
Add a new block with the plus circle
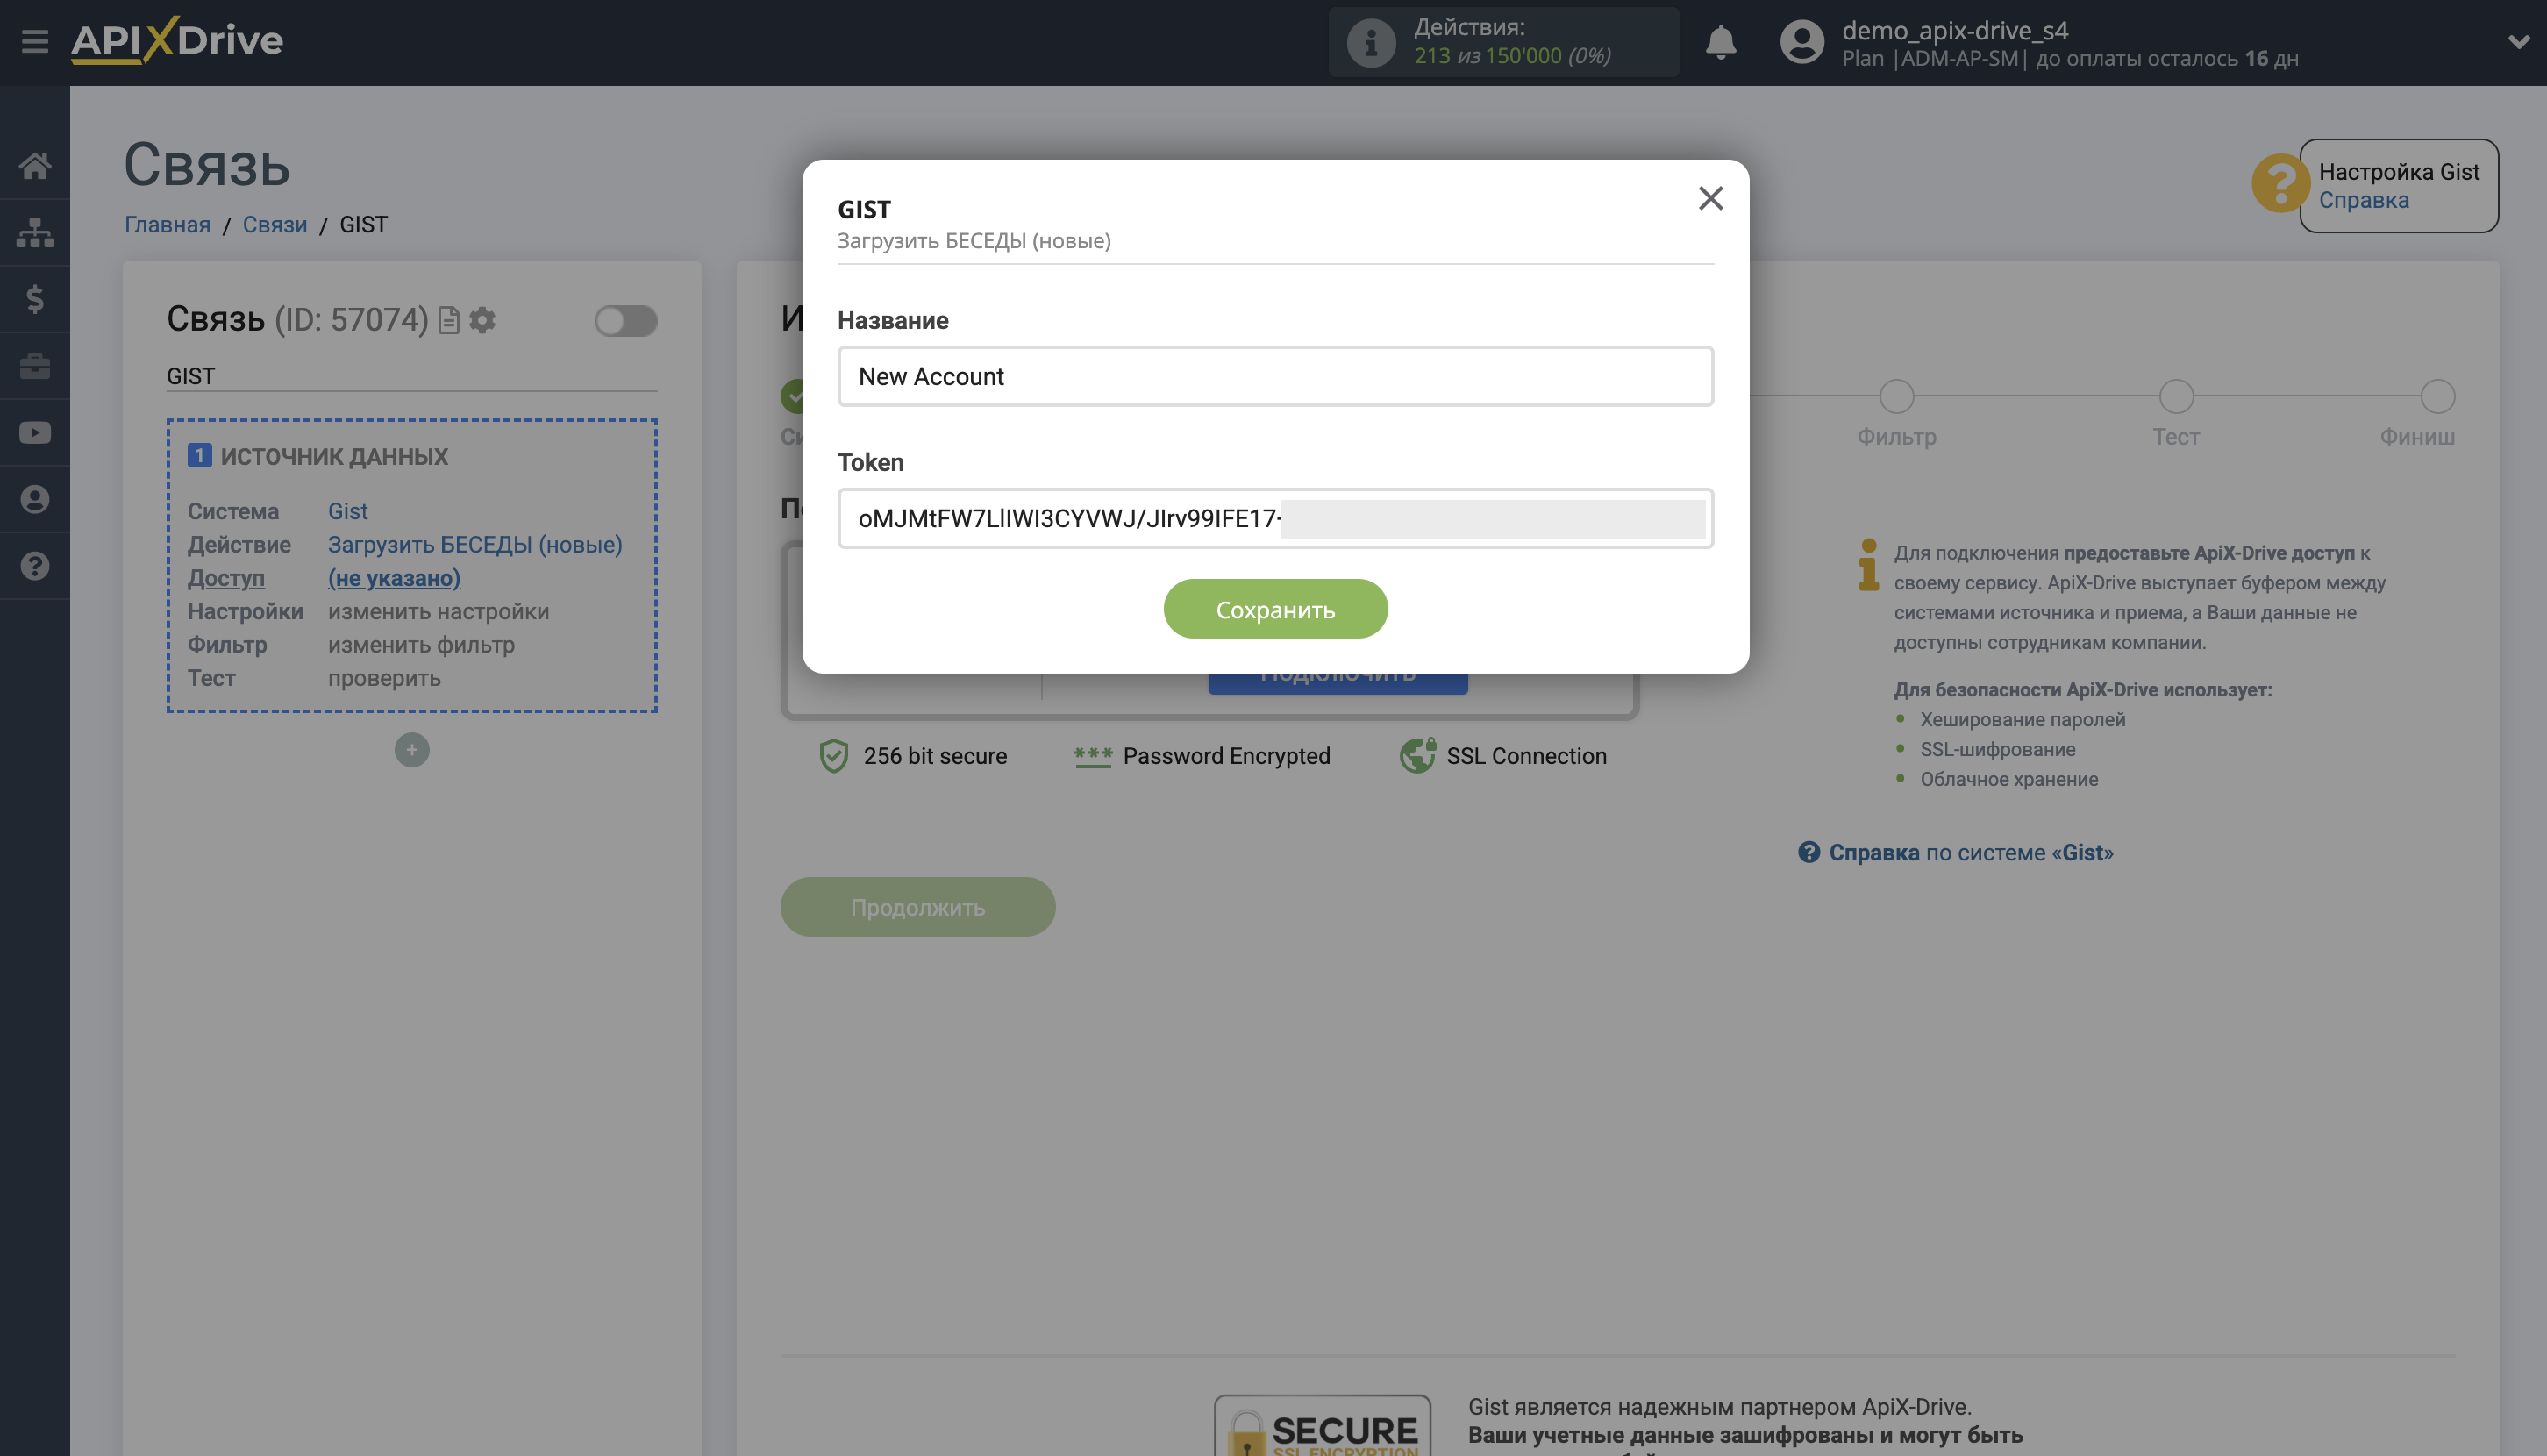click(411, 750)
